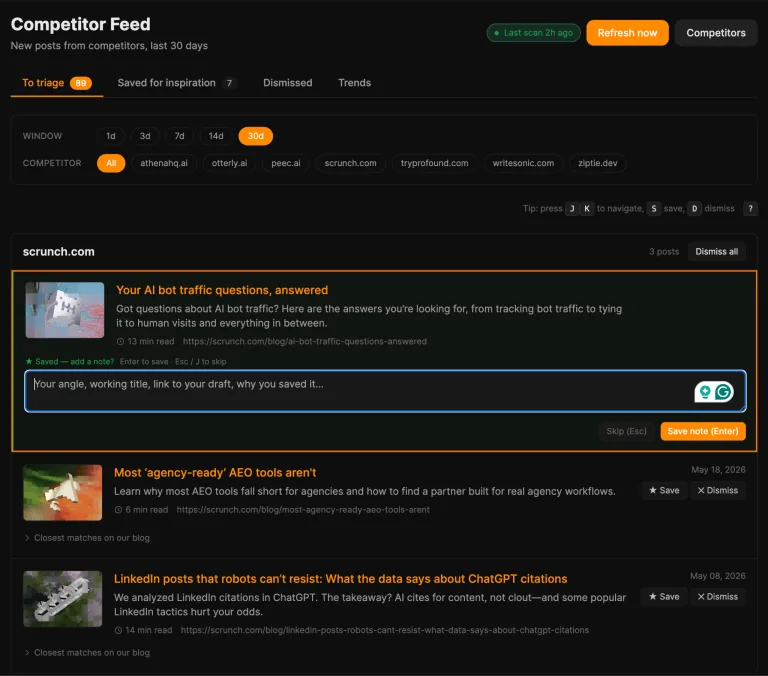Screen dimensions: 768x676
Task: Click Skip (Esc) button
Action: tap(626, 431)
